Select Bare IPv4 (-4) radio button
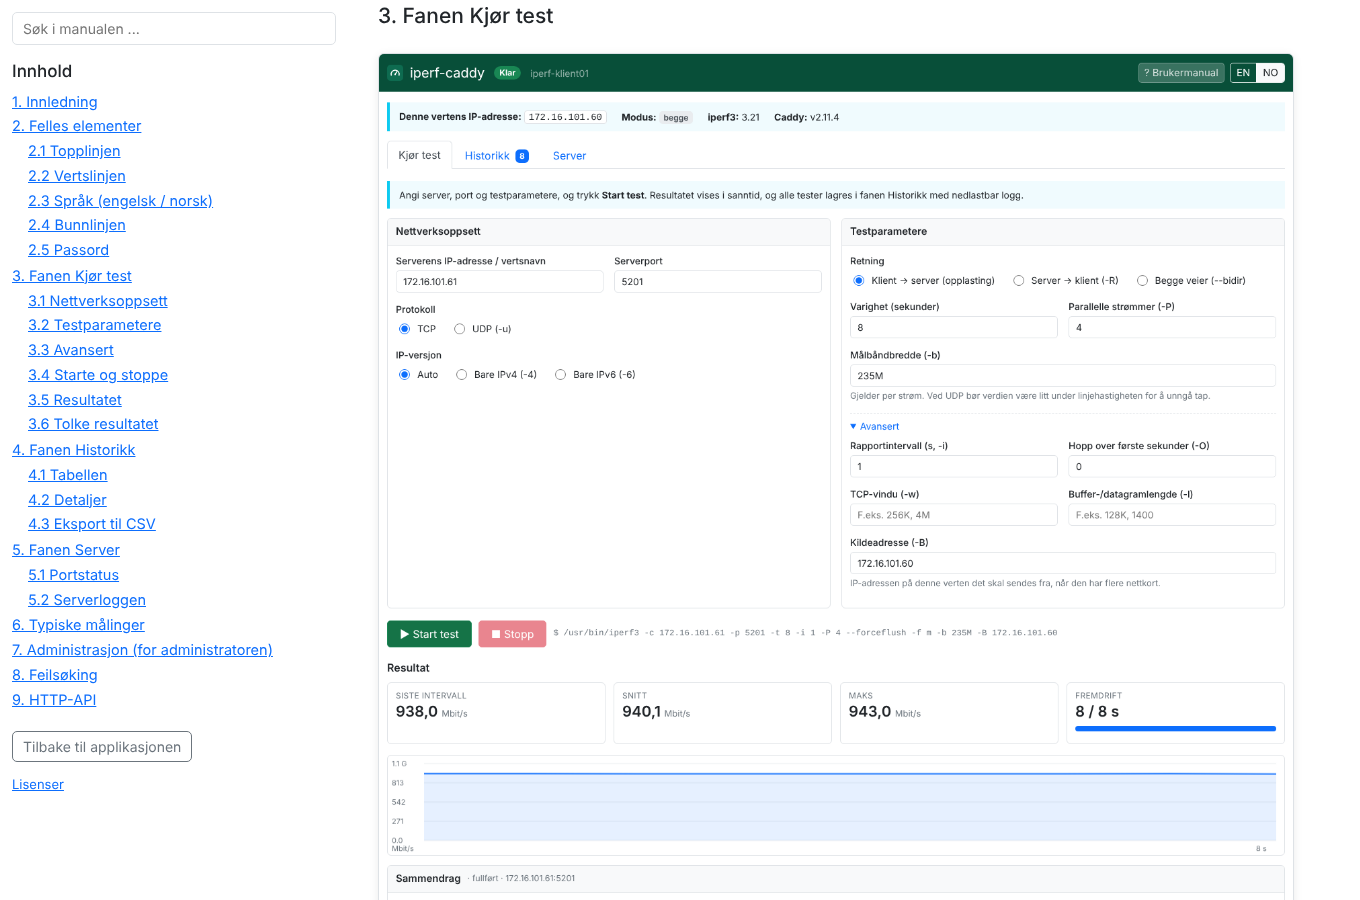The image size is (1360, 900). tap(462, 375)
